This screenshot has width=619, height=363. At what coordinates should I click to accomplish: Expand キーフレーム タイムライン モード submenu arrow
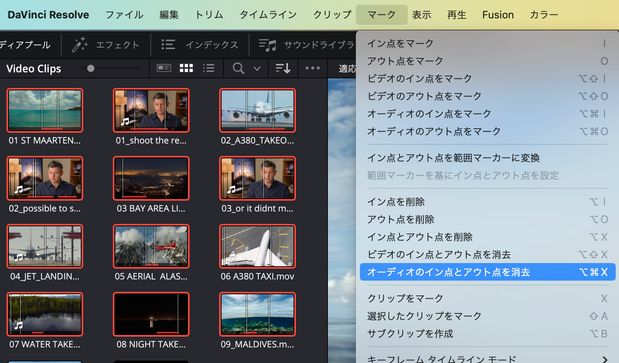pyautogui.click(x=605, y=359)
